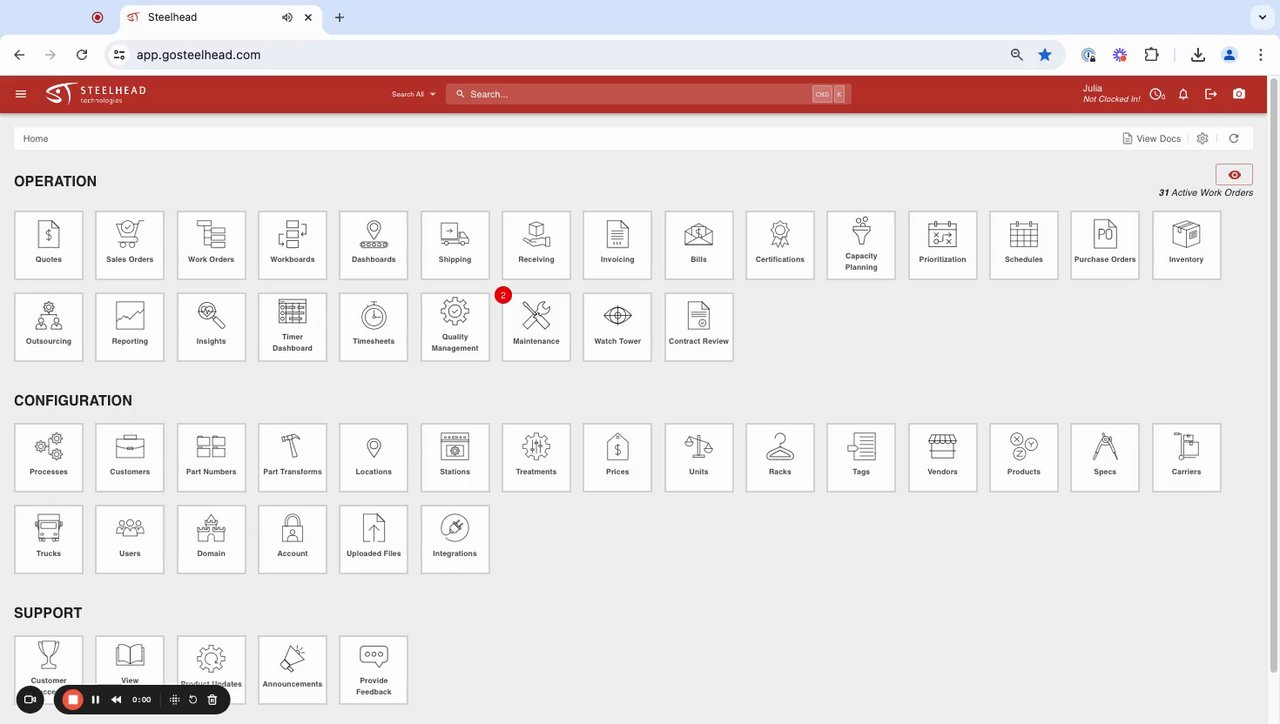
Task: Open the Receiving tile
Action: pyautogui.click(x=536, y=245)
